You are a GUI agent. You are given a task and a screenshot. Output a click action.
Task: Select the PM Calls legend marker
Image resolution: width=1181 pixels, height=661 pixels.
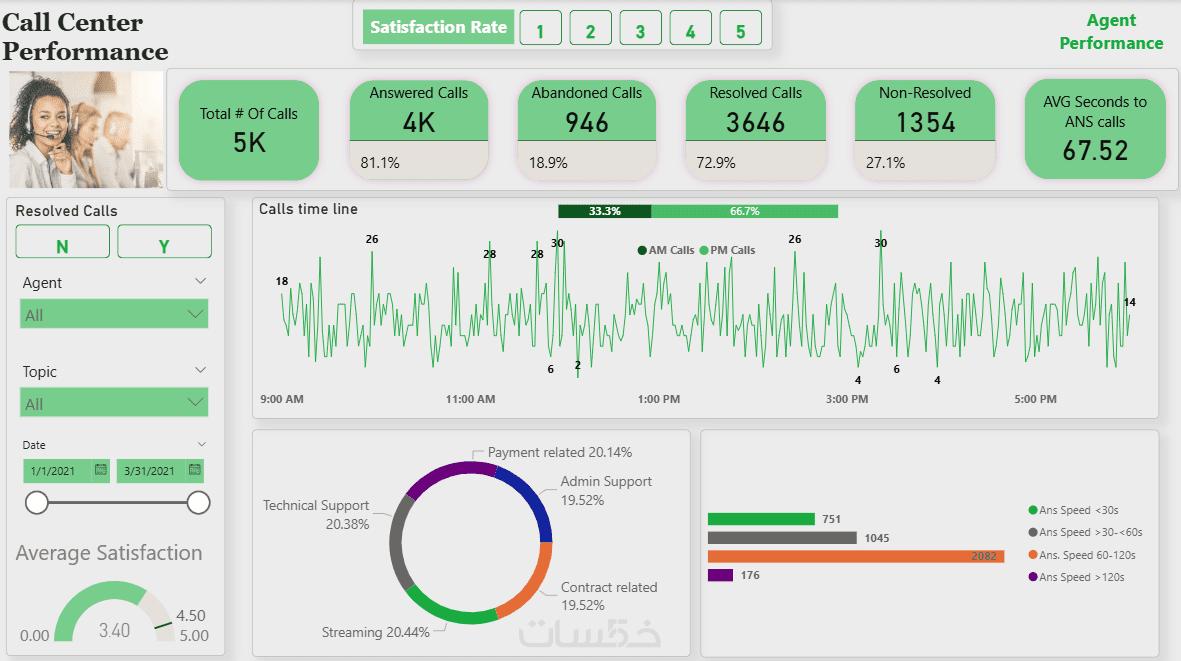pyautogui.click(x=703, y=250)
